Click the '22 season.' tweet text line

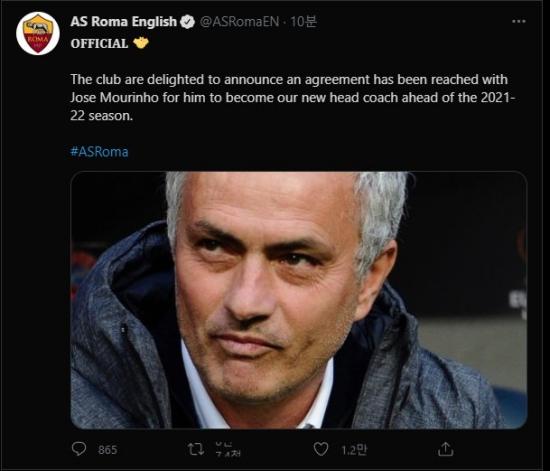(x=102, y=116)
